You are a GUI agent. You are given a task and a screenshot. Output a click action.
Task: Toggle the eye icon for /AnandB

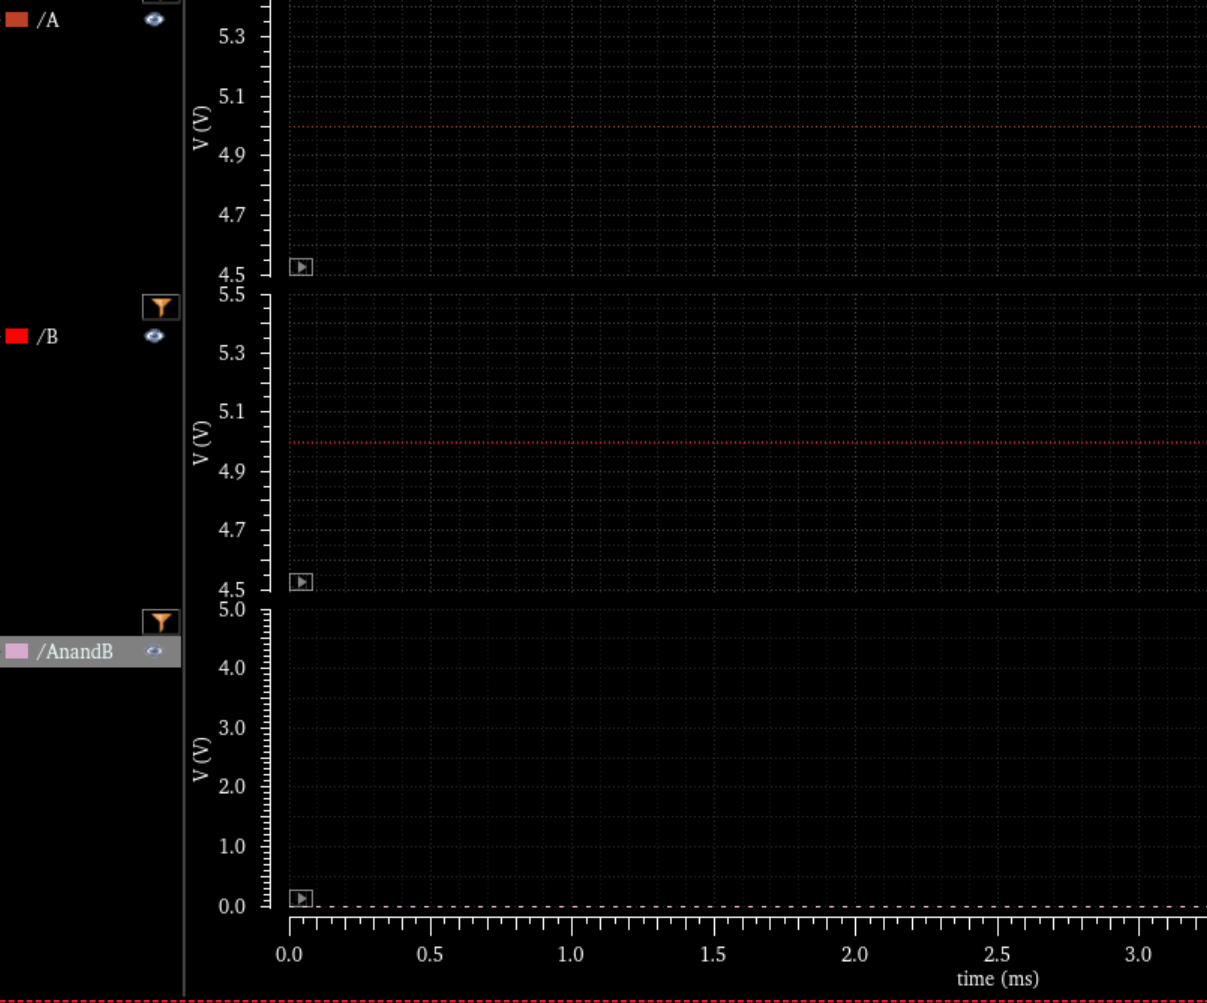click(154, 651)
